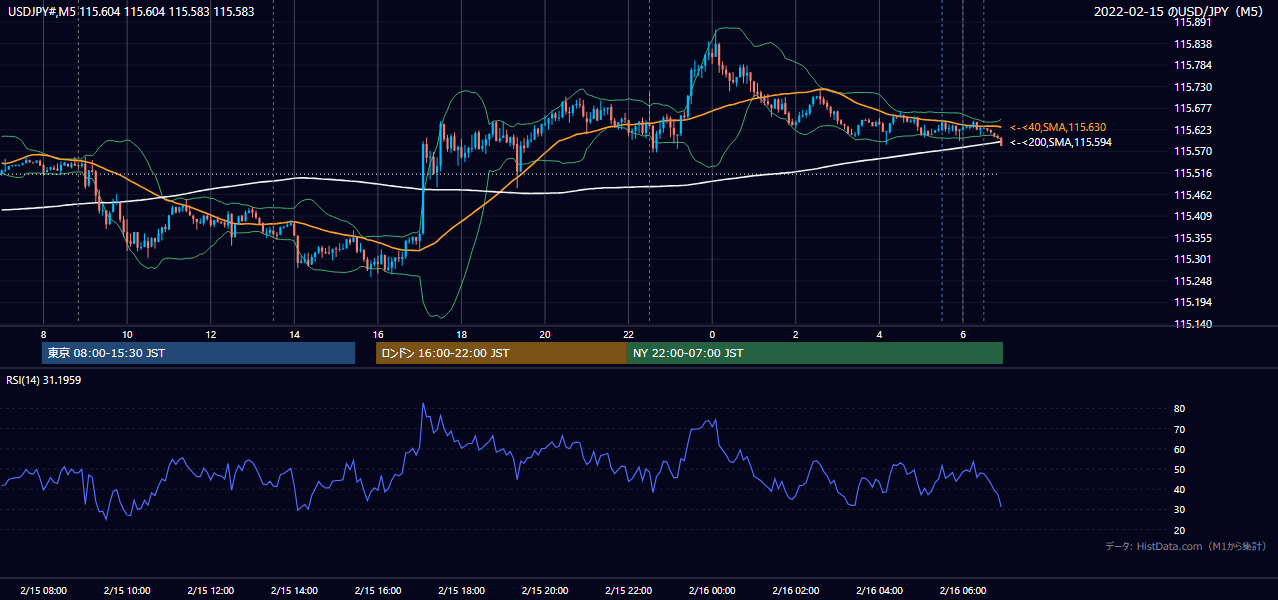The width and height of the screenshot is (1278, 600).
Task: Click hour tick 20 under price chart
Action: (x=544, y=334)
